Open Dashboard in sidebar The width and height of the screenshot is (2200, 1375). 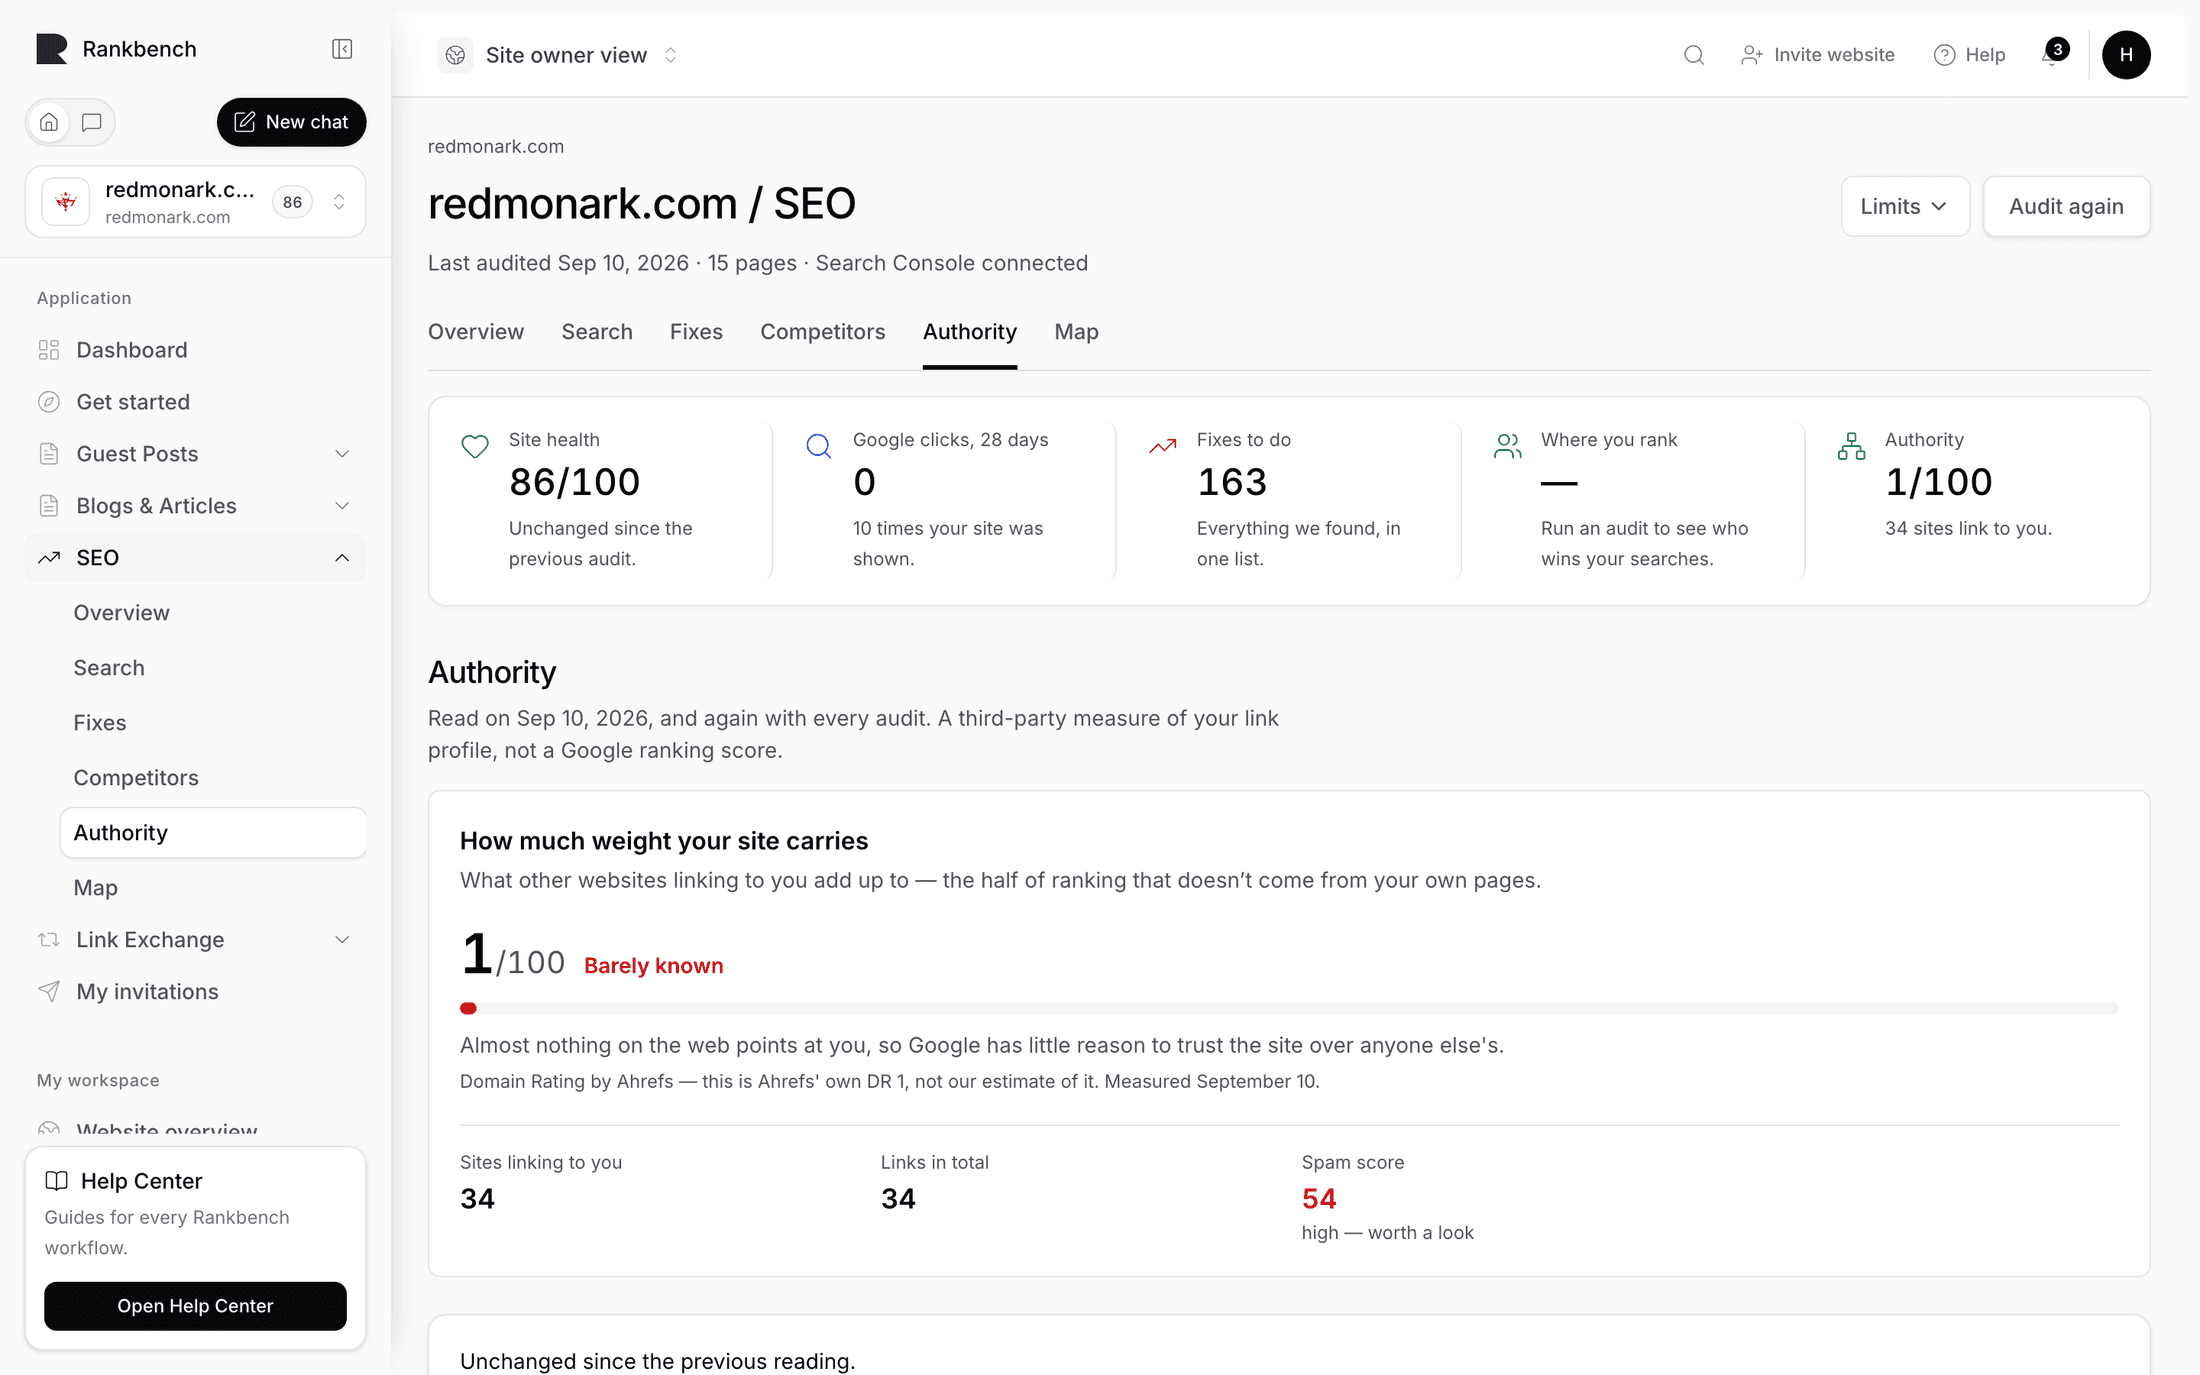tap(195, 350)
